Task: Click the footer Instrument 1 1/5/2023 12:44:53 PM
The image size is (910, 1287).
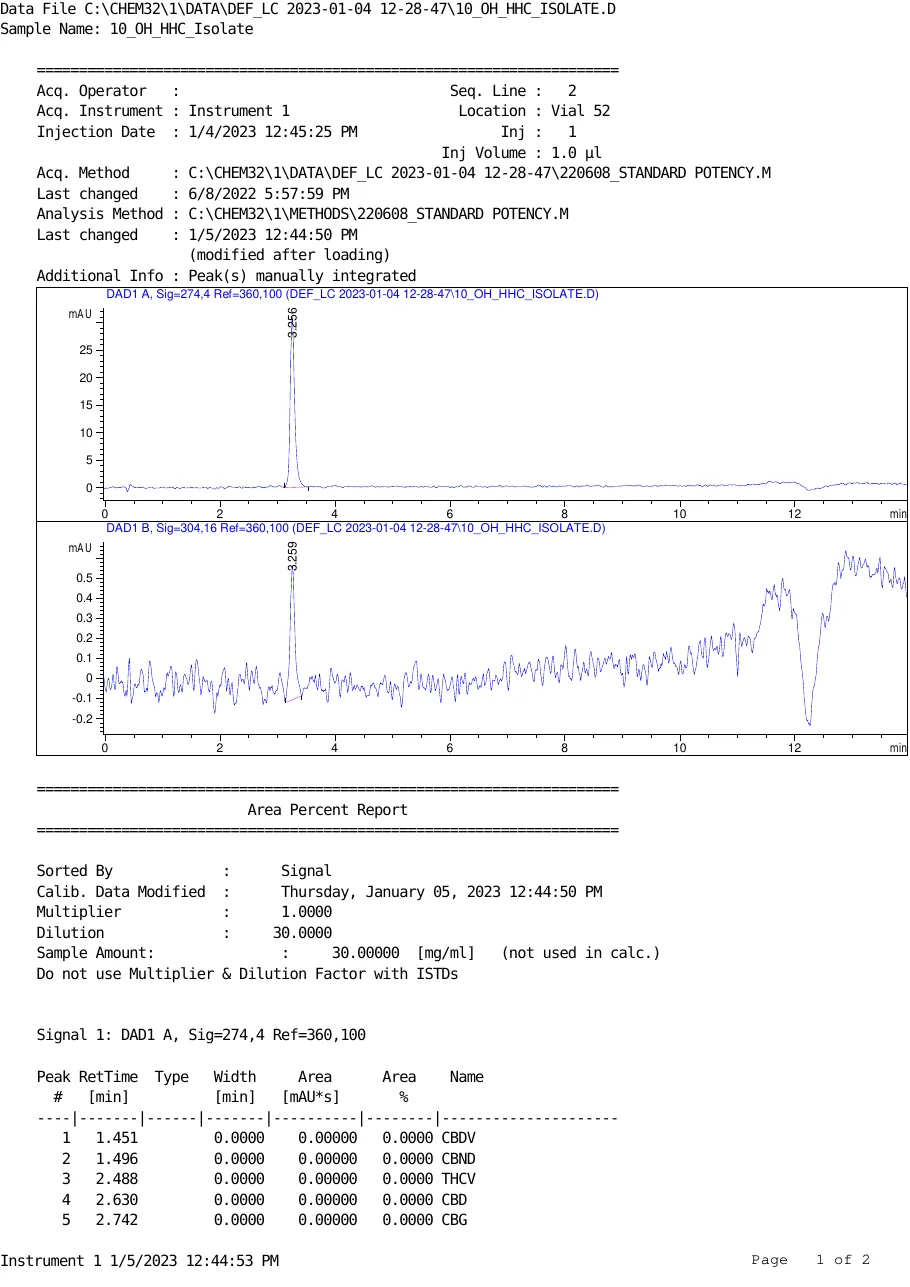Action: [139, 1261]
